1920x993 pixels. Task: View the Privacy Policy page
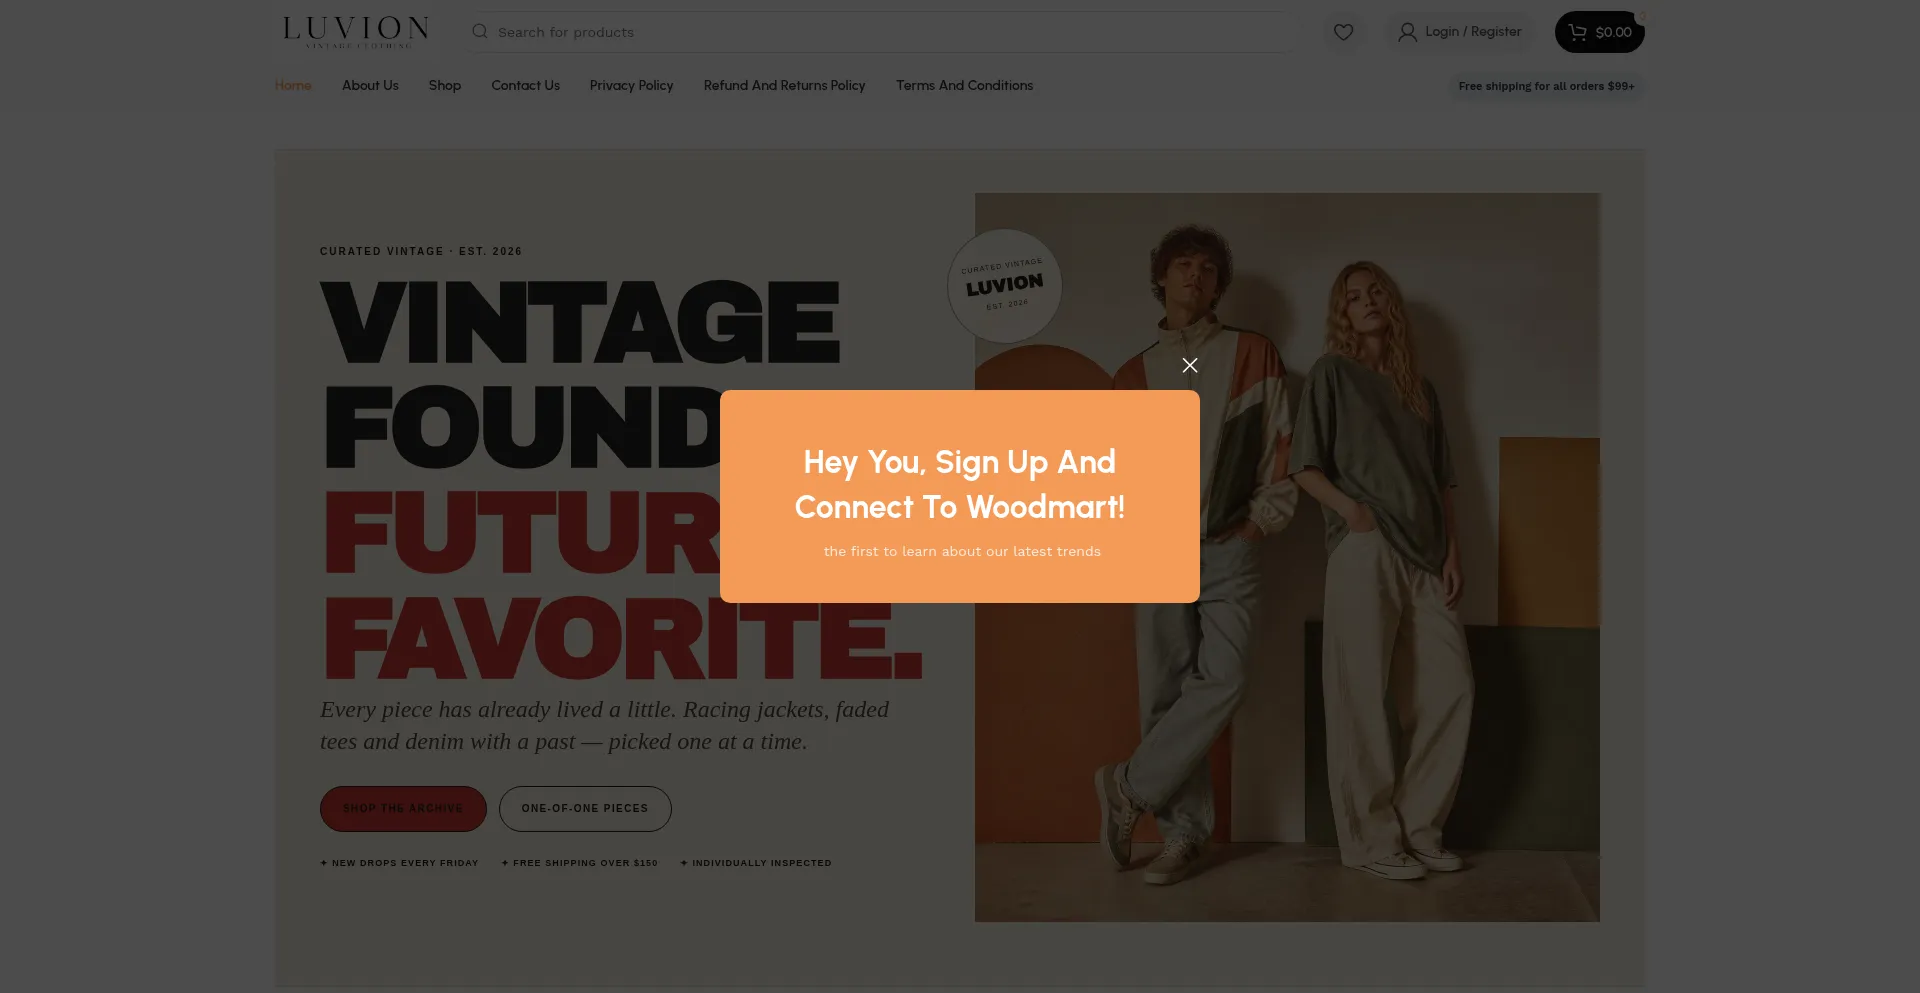(631, 86)
